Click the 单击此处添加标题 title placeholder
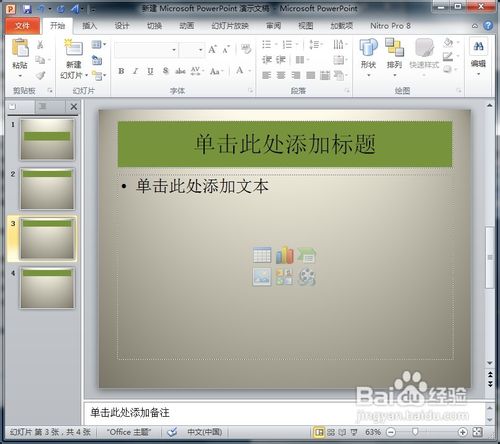 point(285,144)
